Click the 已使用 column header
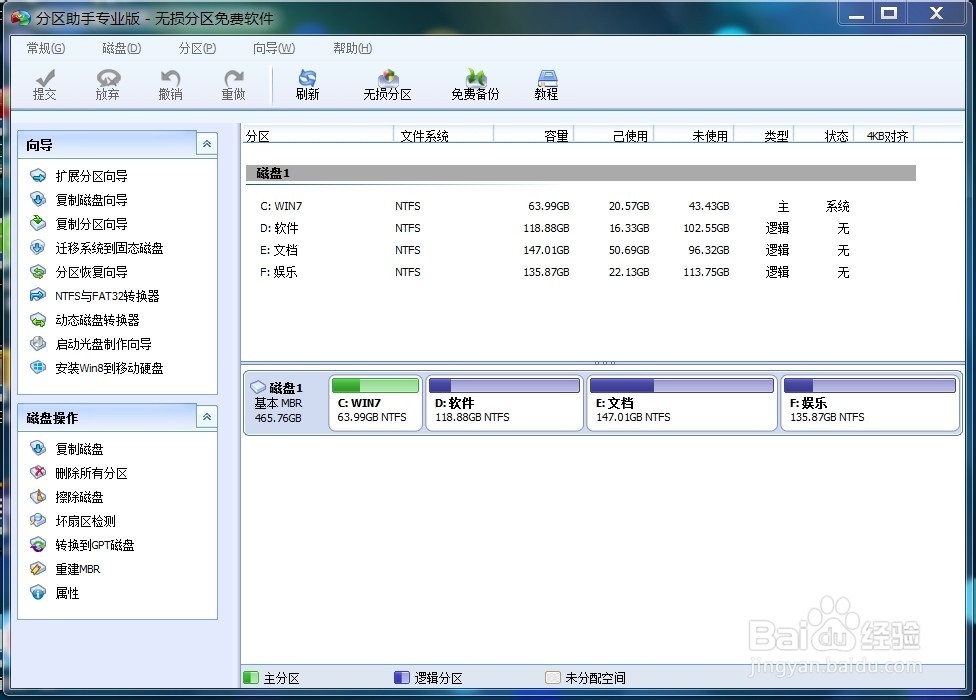 (x=614, y=136)
